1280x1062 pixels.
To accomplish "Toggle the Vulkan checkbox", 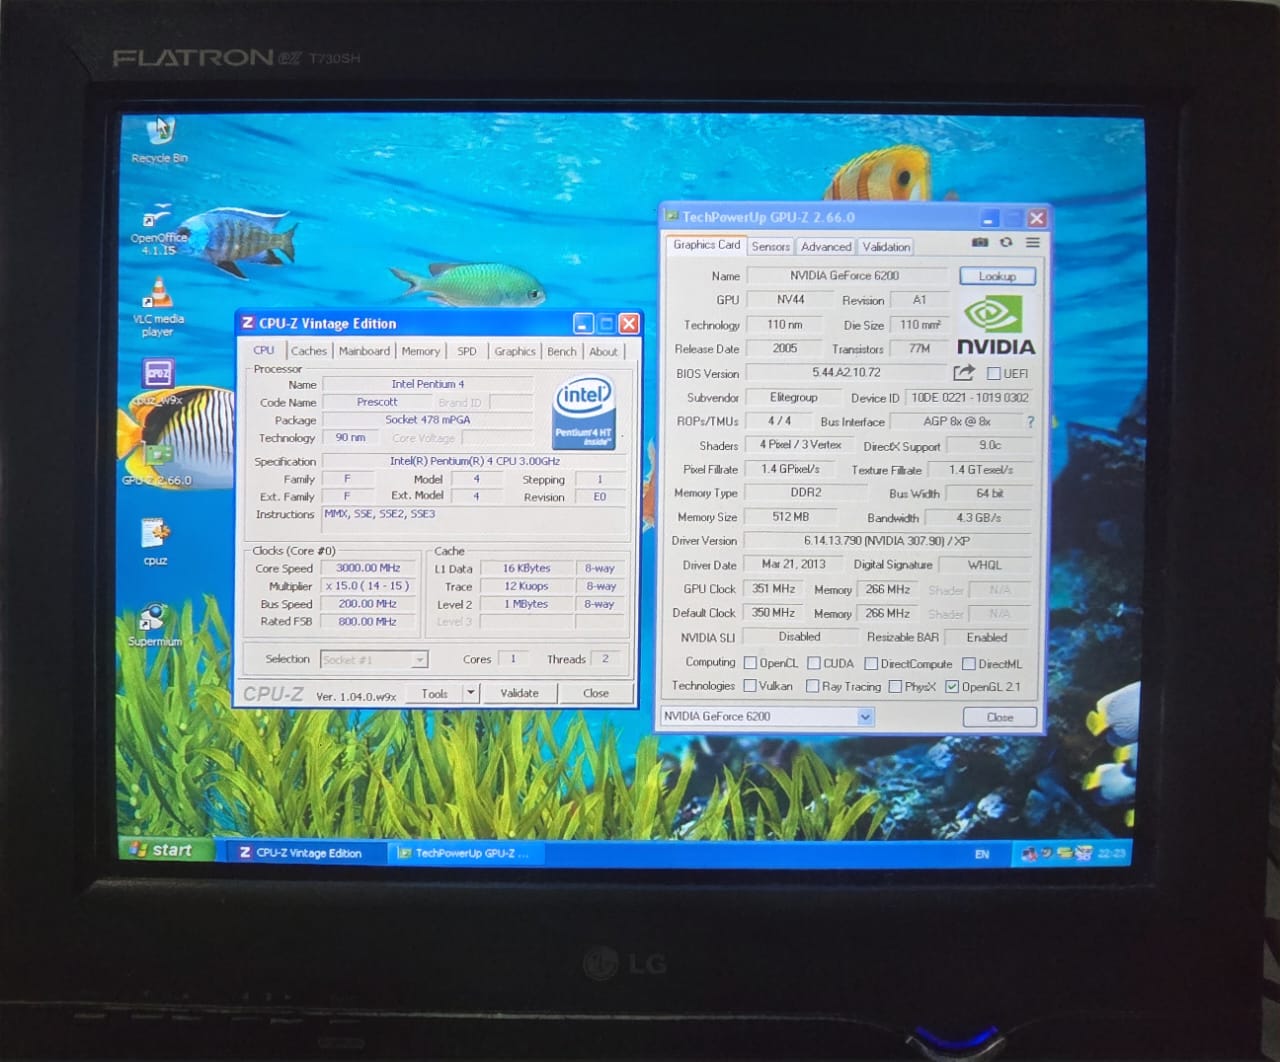I will point(749,686).
